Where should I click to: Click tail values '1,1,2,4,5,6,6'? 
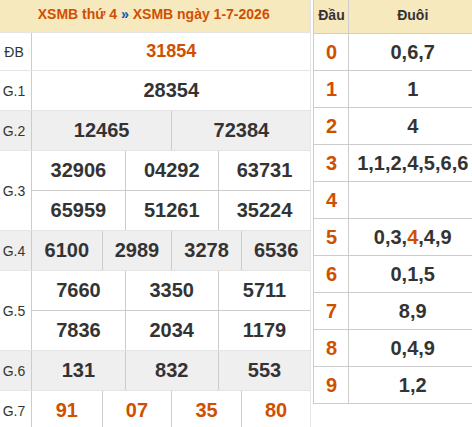click(x=413, y=163)
